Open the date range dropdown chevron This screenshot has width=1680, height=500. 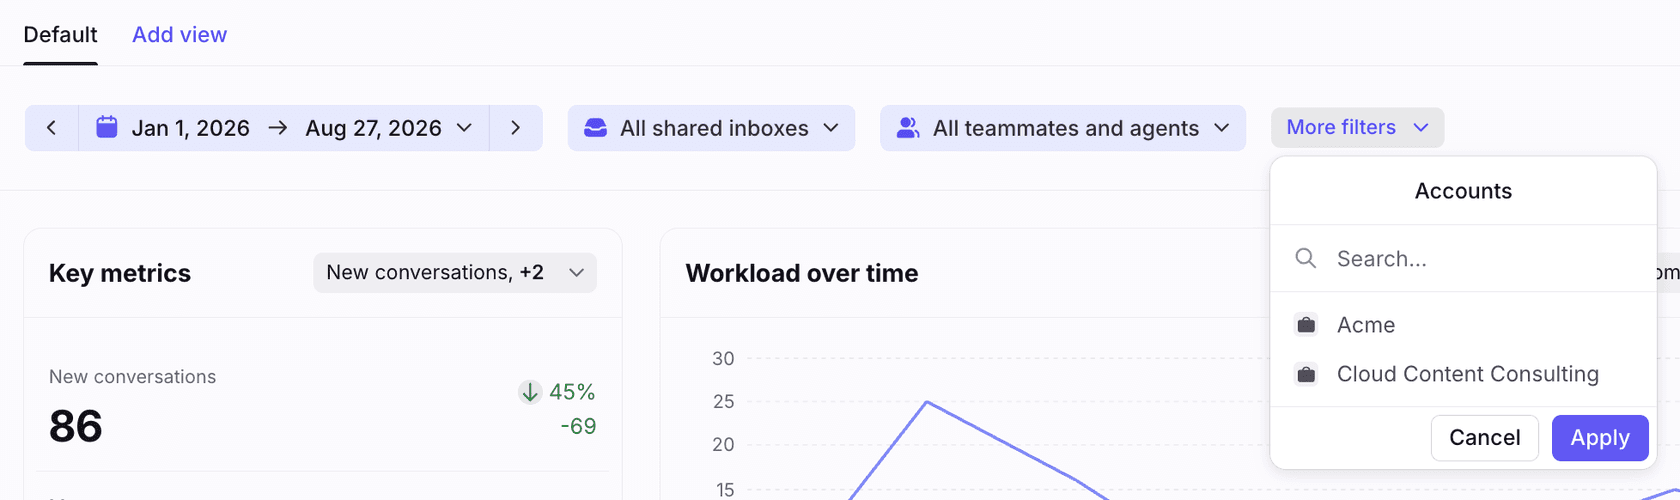click(x=464, y=128)
